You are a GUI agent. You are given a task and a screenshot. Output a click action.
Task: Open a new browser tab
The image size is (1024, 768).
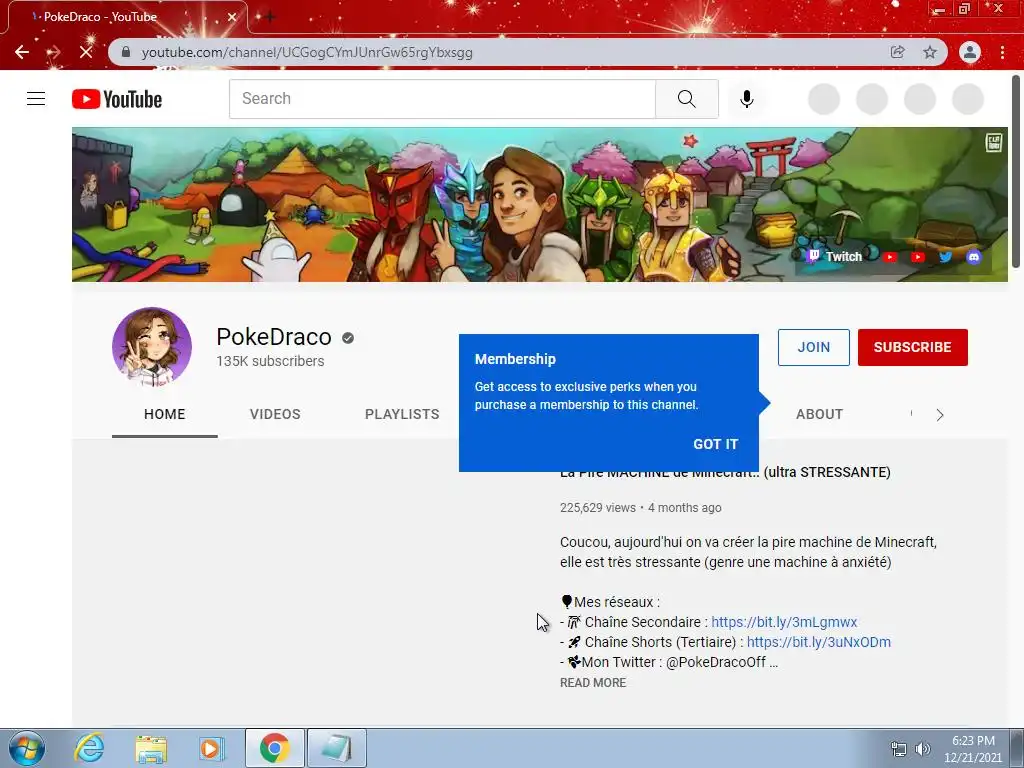pos(270,17)
